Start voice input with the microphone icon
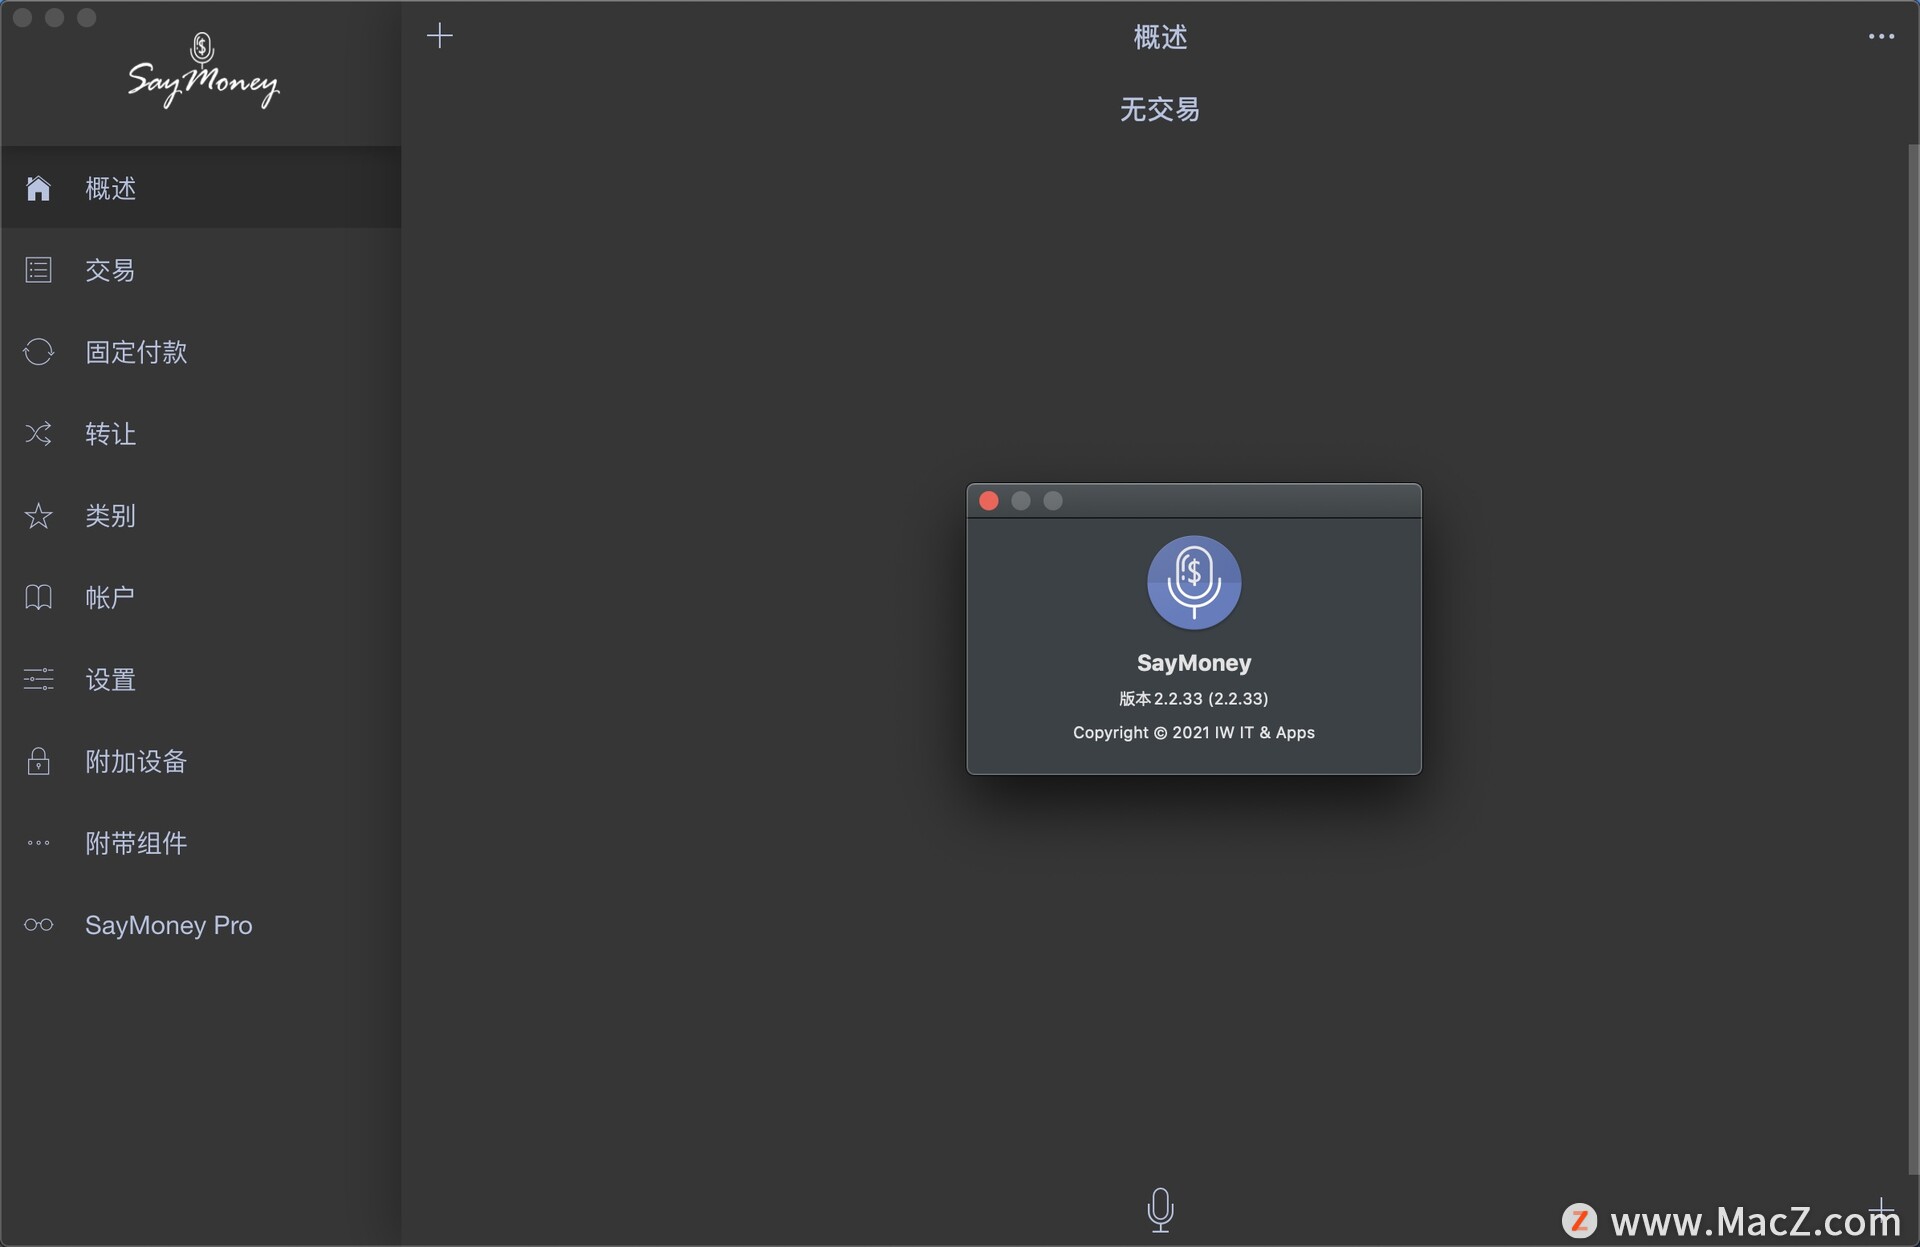 click(1160, 1209)
